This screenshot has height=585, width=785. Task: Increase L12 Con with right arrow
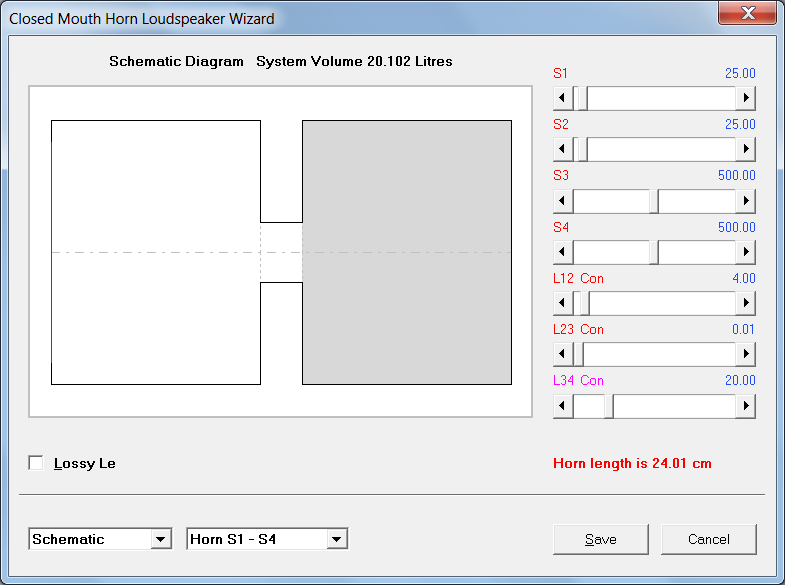tap(745, 303)
